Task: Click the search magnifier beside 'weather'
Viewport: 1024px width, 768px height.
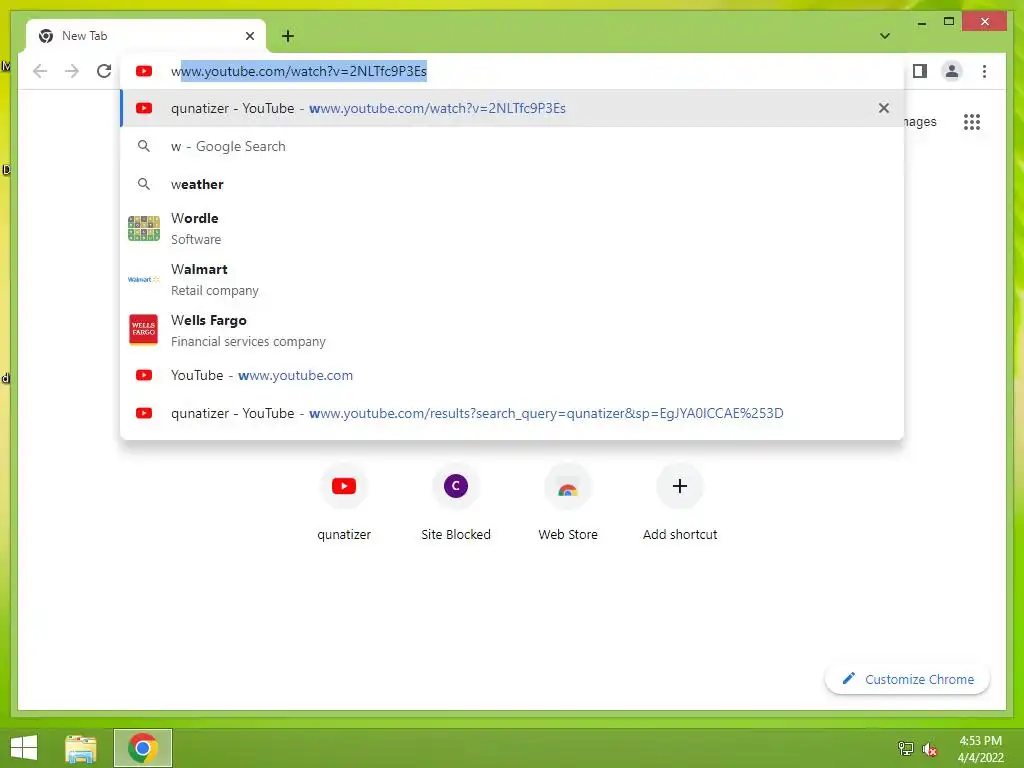Action: click(144, 184)
